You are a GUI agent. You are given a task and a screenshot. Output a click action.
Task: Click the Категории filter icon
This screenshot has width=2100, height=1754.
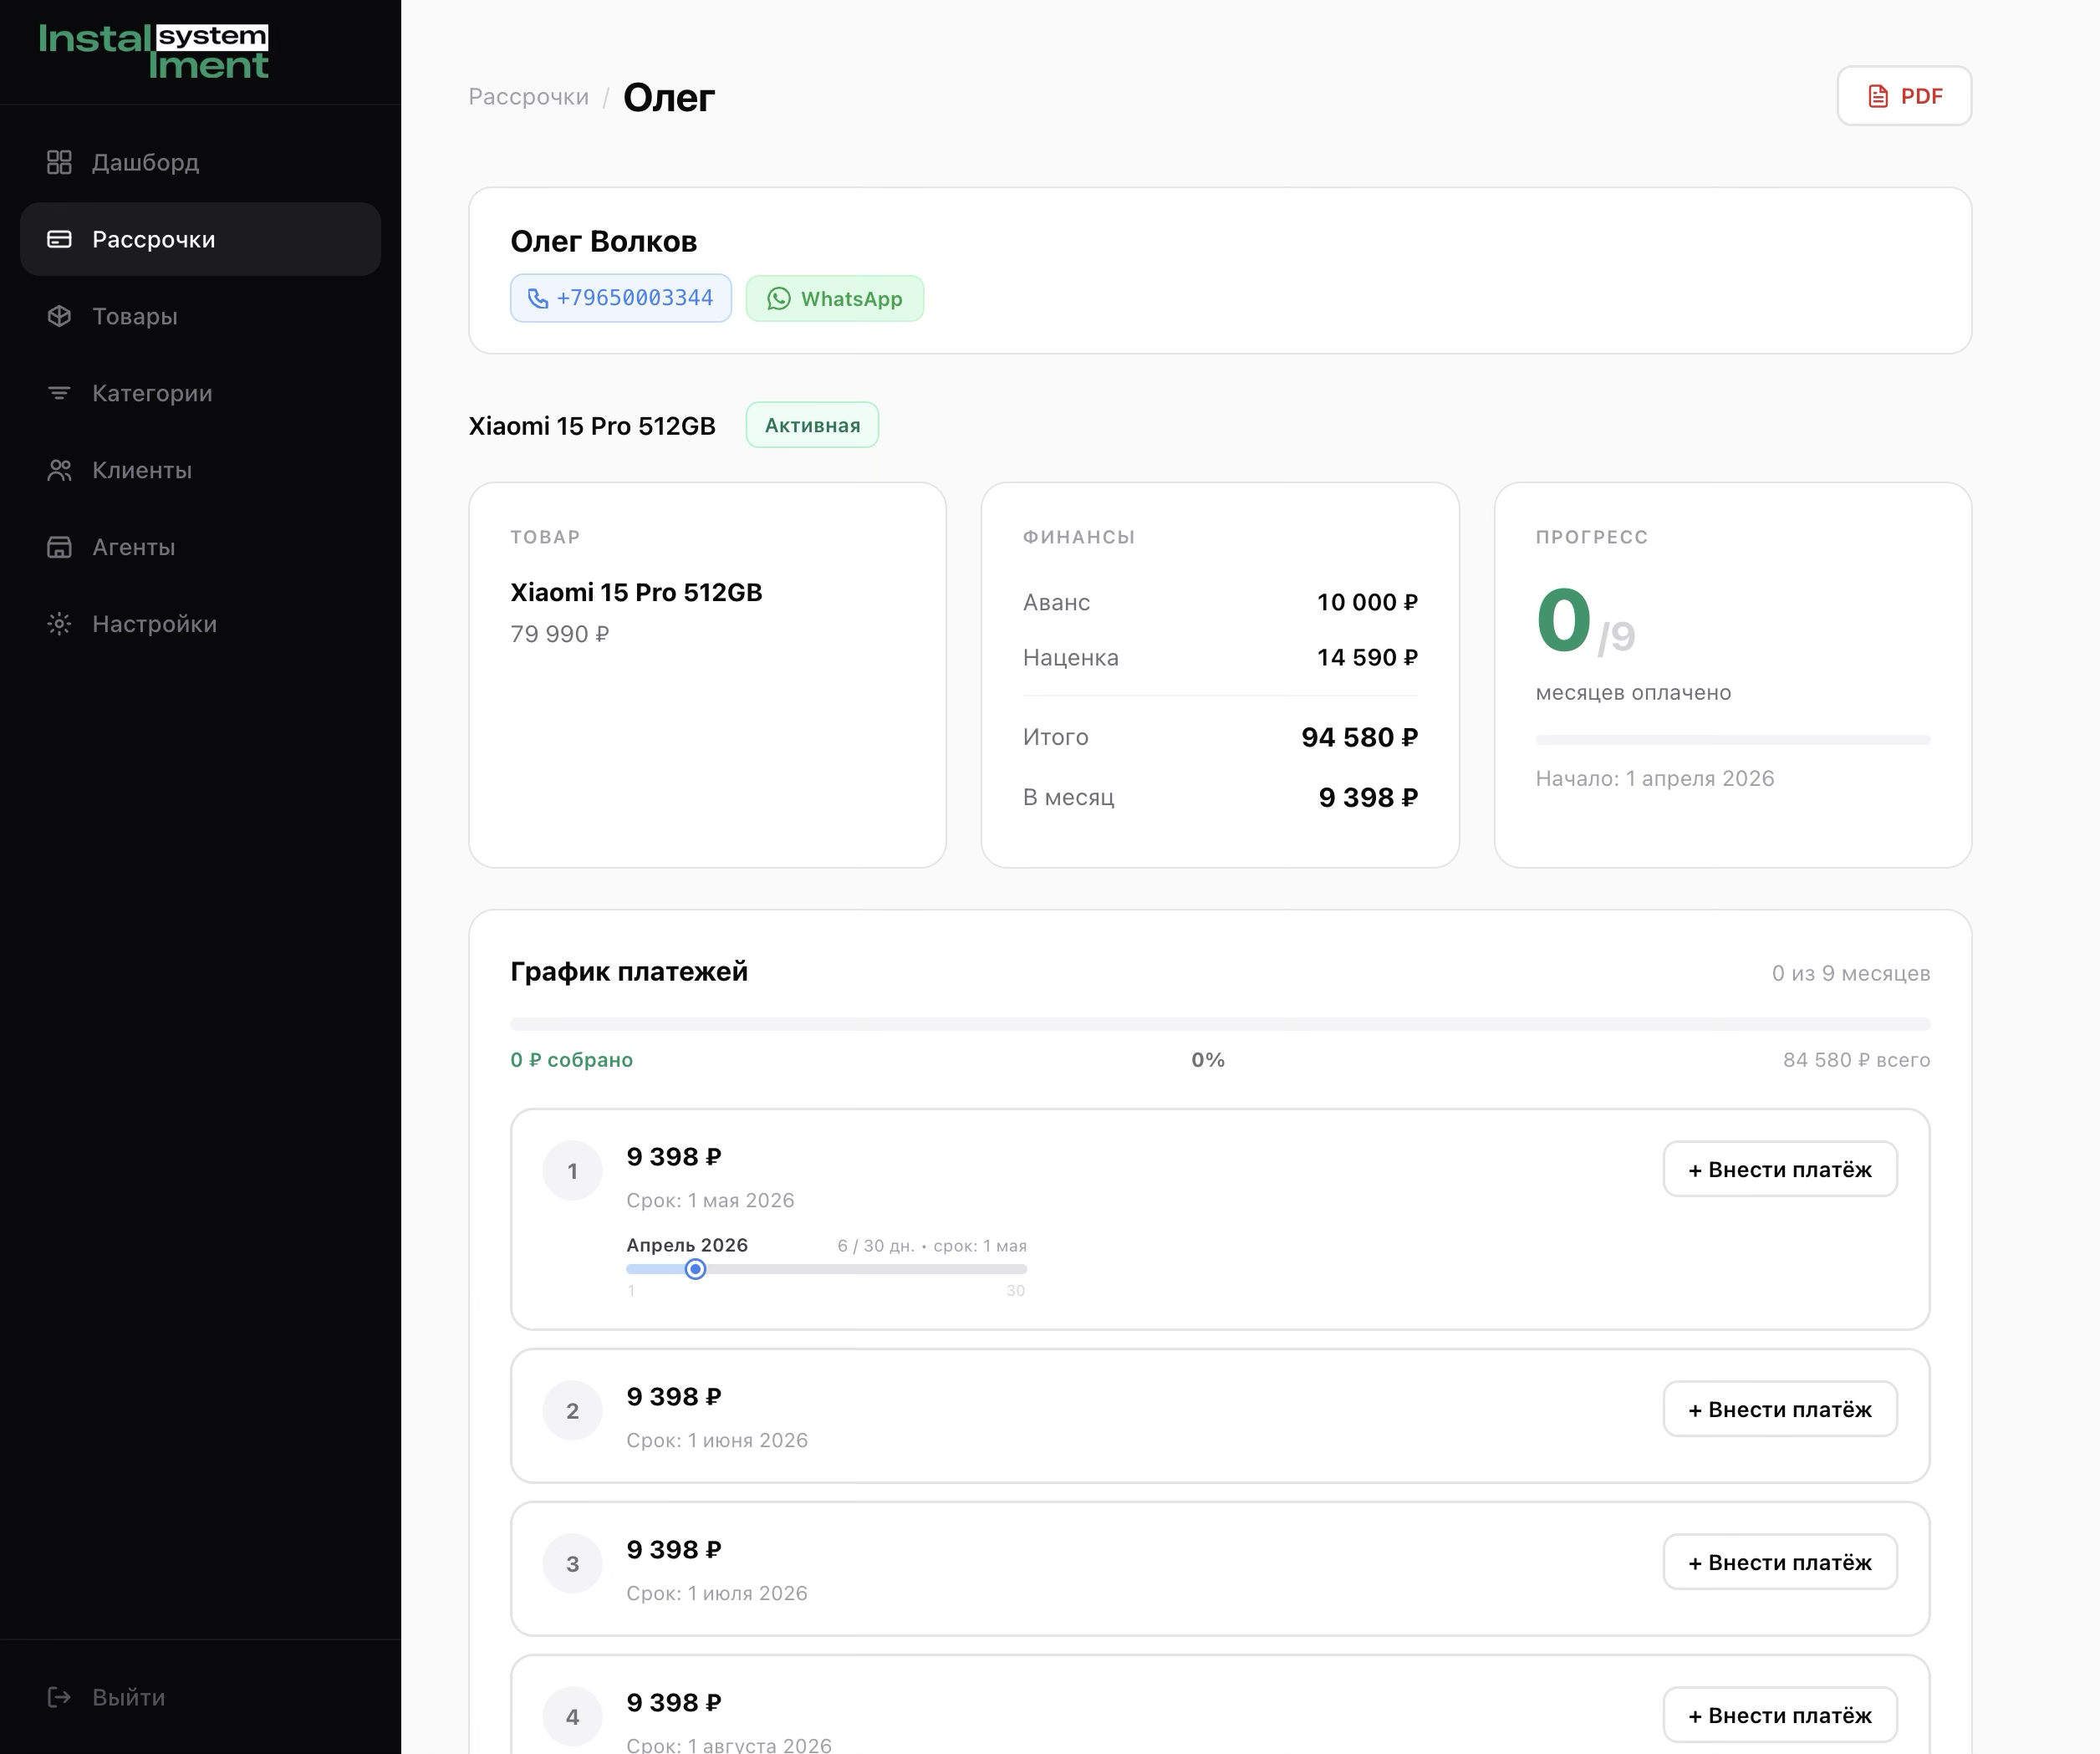coord(59,393)
